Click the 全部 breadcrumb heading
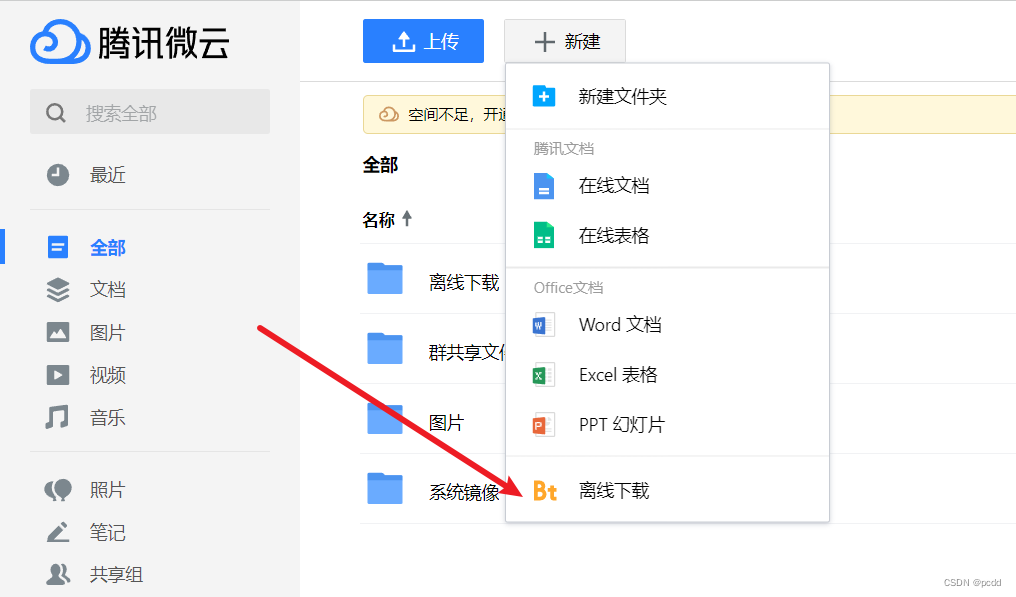 380,165
